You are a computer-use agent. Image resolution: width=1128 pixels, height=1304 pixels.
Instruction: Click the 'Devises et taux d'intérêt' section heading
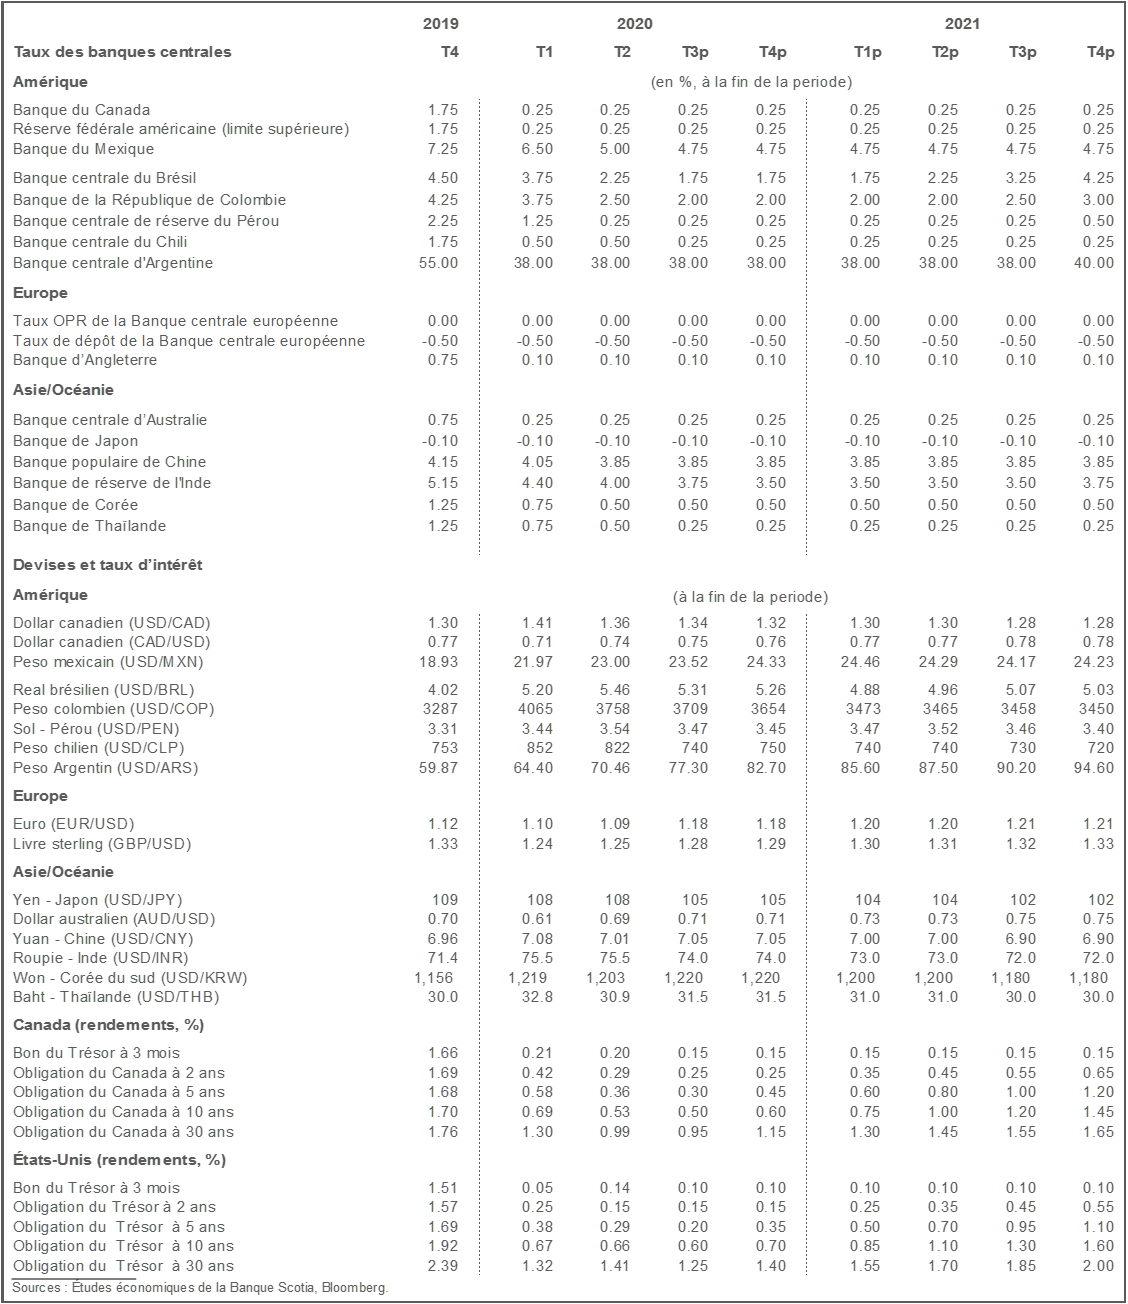click(108, 565)
